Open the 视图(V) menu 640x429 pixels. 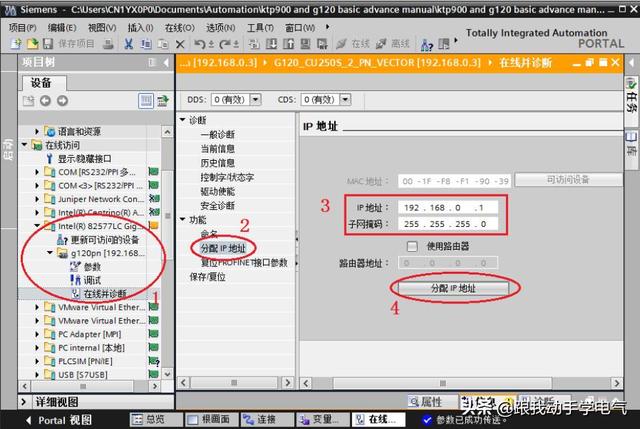click(x=102, y=27)
